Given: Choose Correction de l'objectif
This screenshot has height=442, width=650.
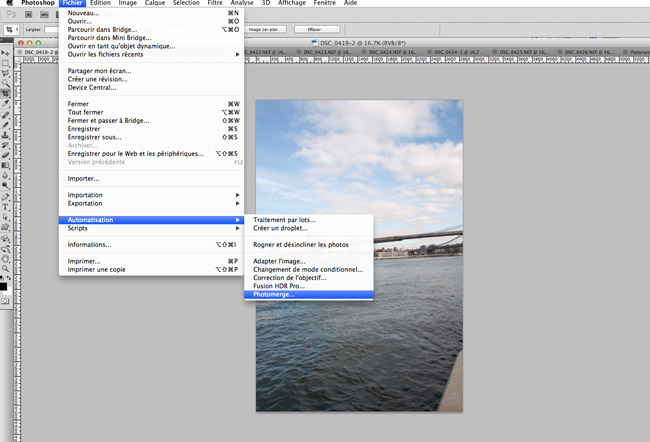Looking at the screenshot, I should coord(309,278).
